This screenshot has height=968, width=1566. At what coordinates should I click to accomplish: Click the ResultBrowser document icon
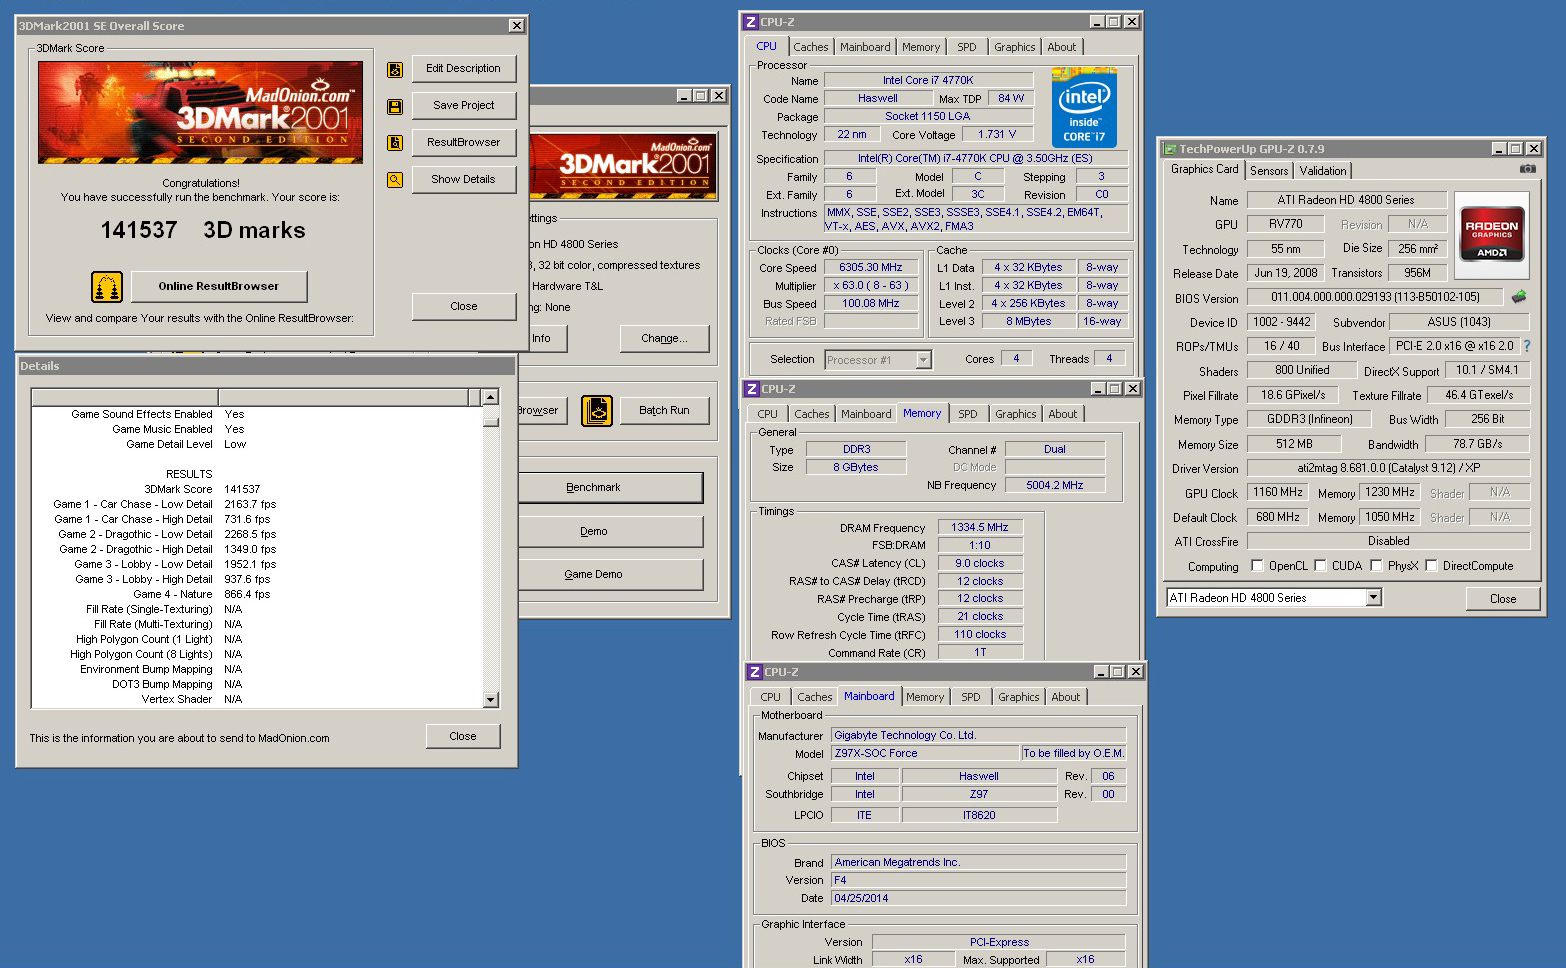pos(395,143)
